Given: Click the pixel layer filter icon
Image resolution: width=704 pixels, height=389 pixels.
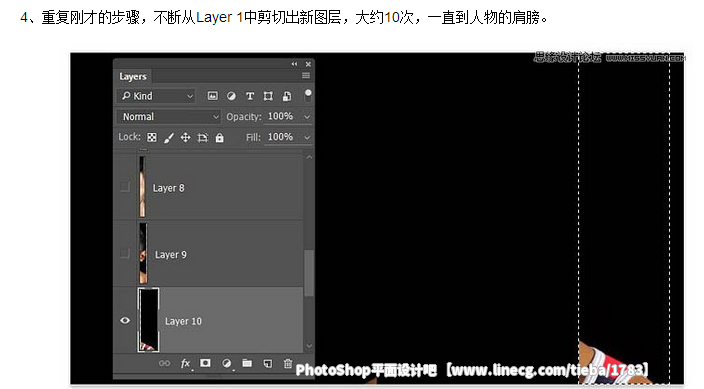Looking at the screenshot, I should (x=212, y=96).
